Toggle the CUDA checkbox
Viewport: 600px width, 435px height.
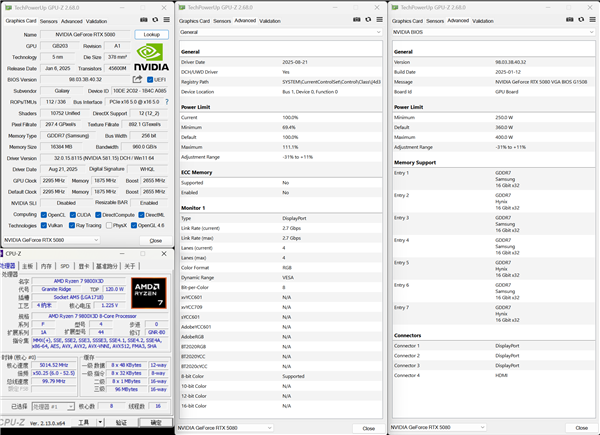(73, 215)
